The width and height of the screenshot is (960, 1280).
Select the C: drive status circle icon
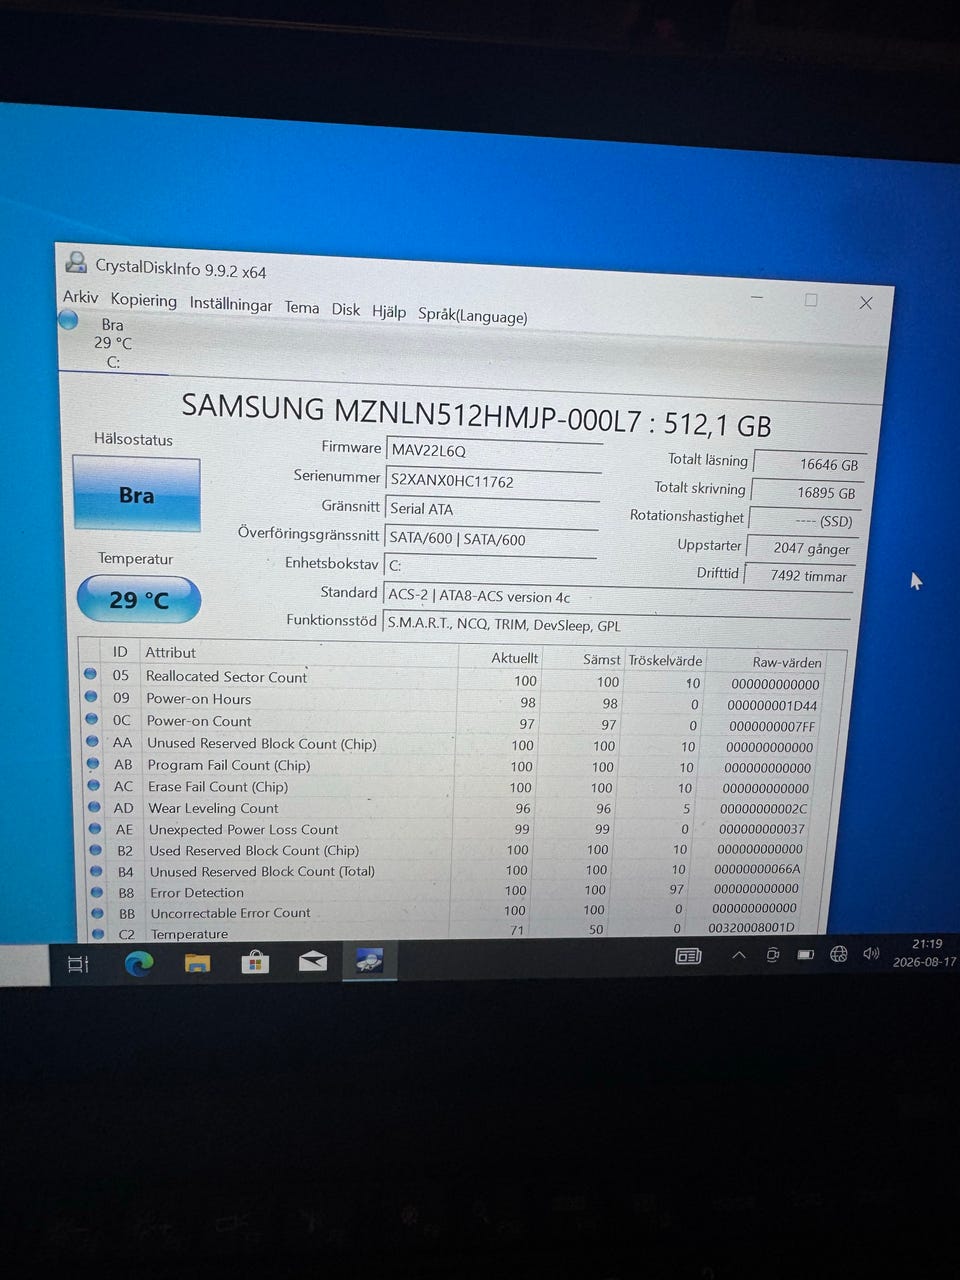(68, 320)
